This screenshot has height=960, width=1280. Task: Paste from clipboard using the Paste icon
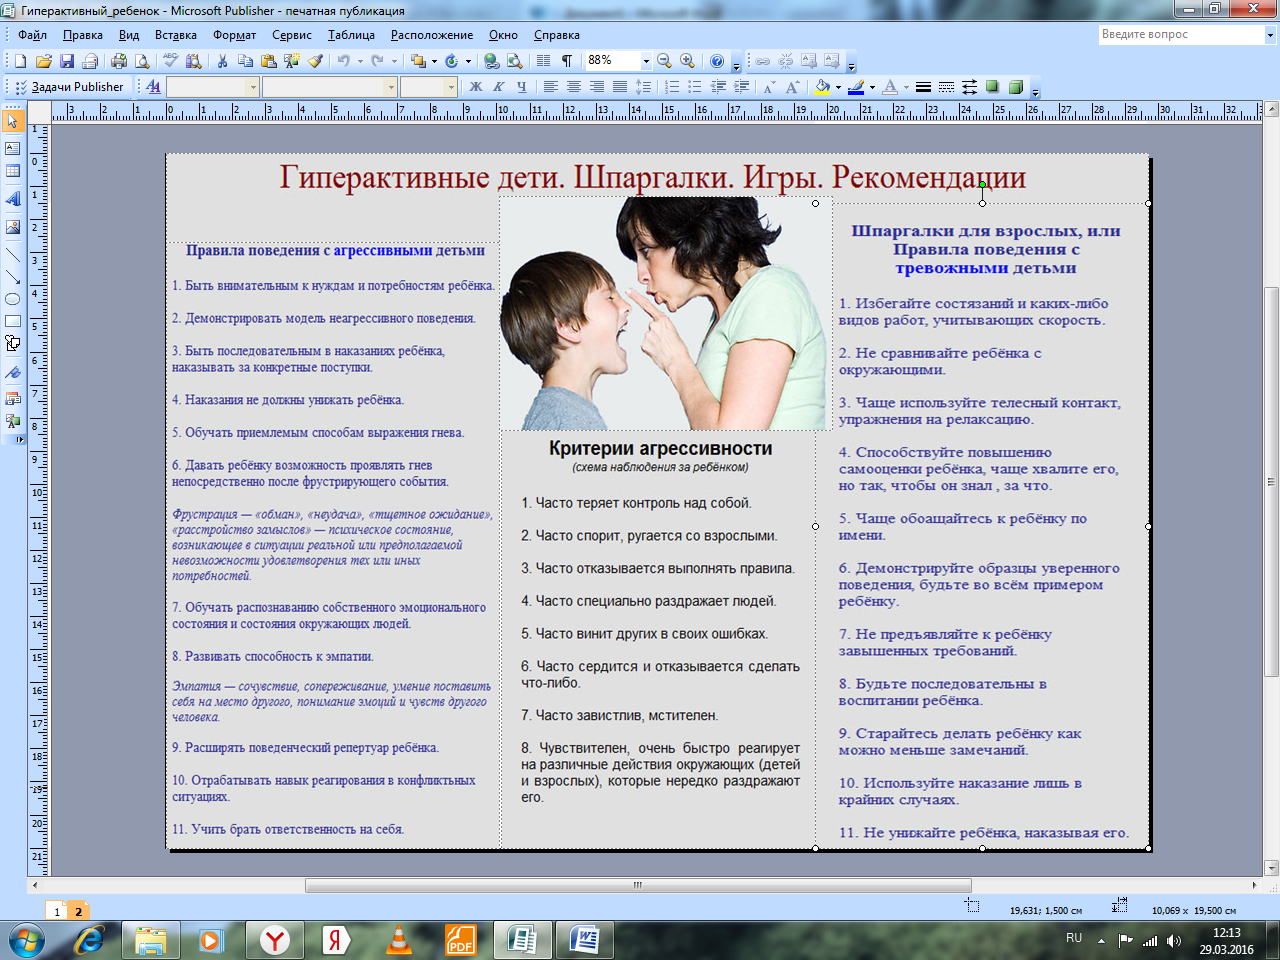[x=268, y=61]
